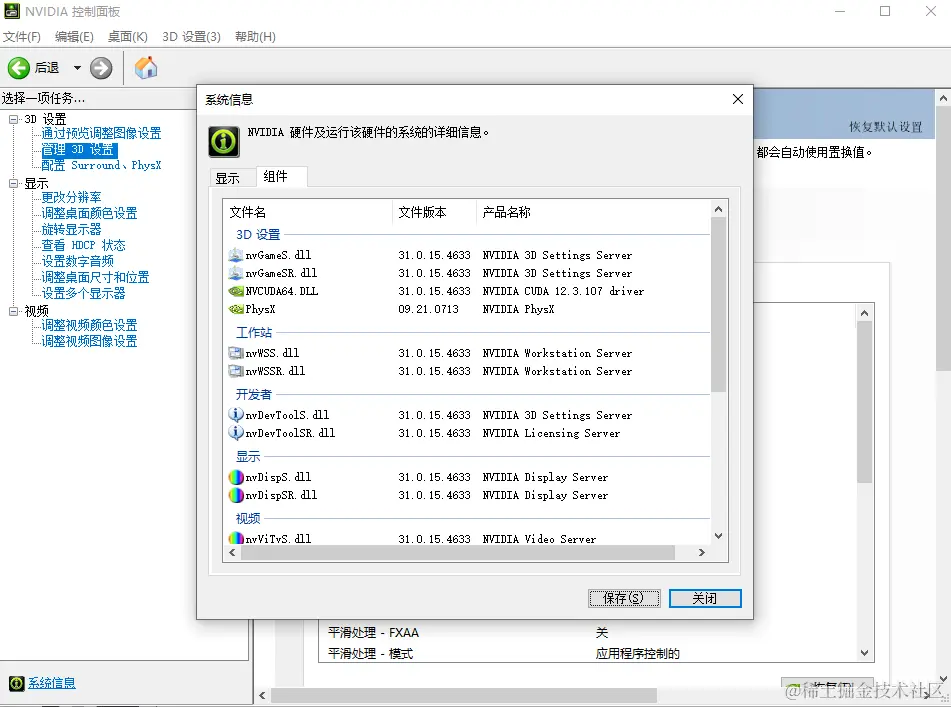The height and width of the screenshot is (707, 951).
Task: Click the component list scroll right arrow
Action: point(702,552)
